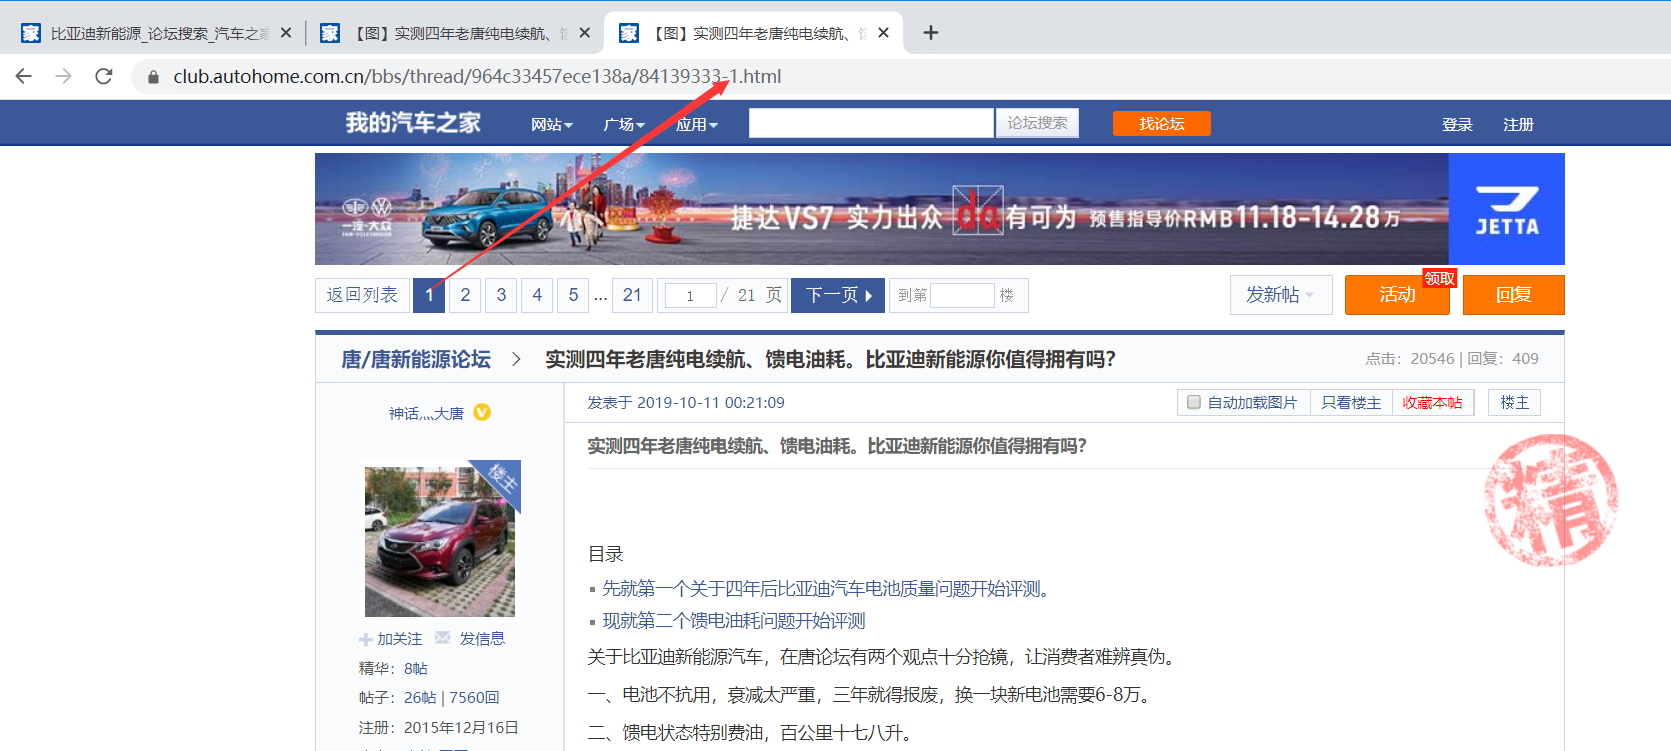Click 加关注 to follow the author
Image resolution: width=1671 pixels, height=751 pixels.
pos(391,639)
